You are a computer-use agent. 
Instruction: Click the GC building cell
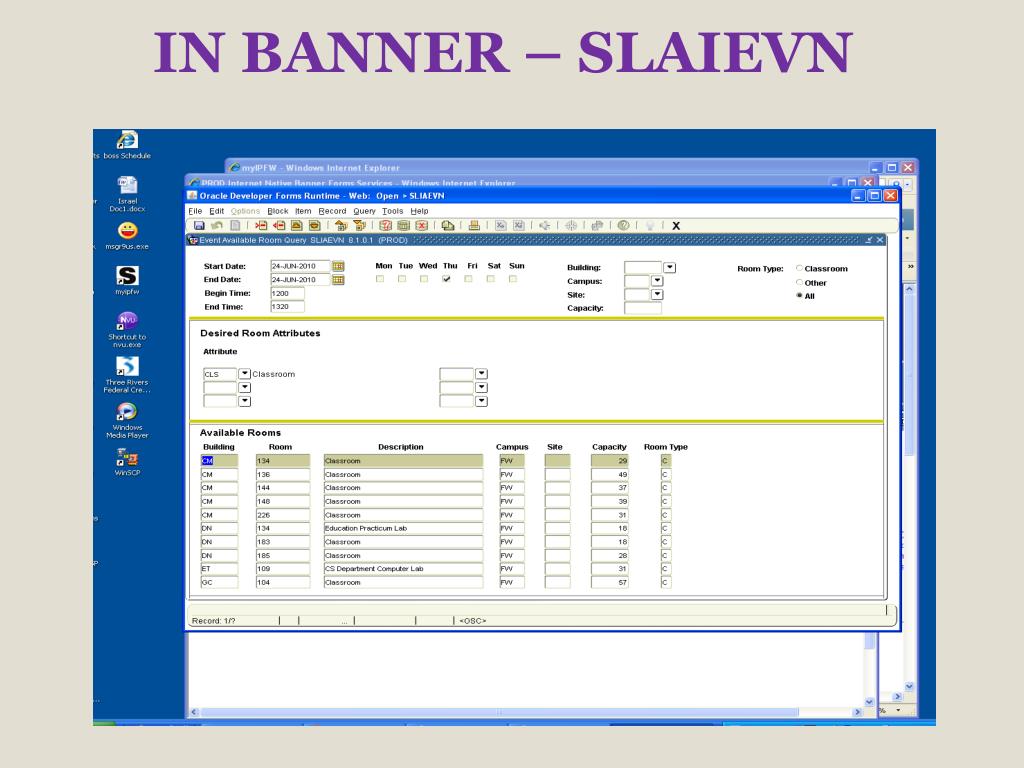pos(219,583)
